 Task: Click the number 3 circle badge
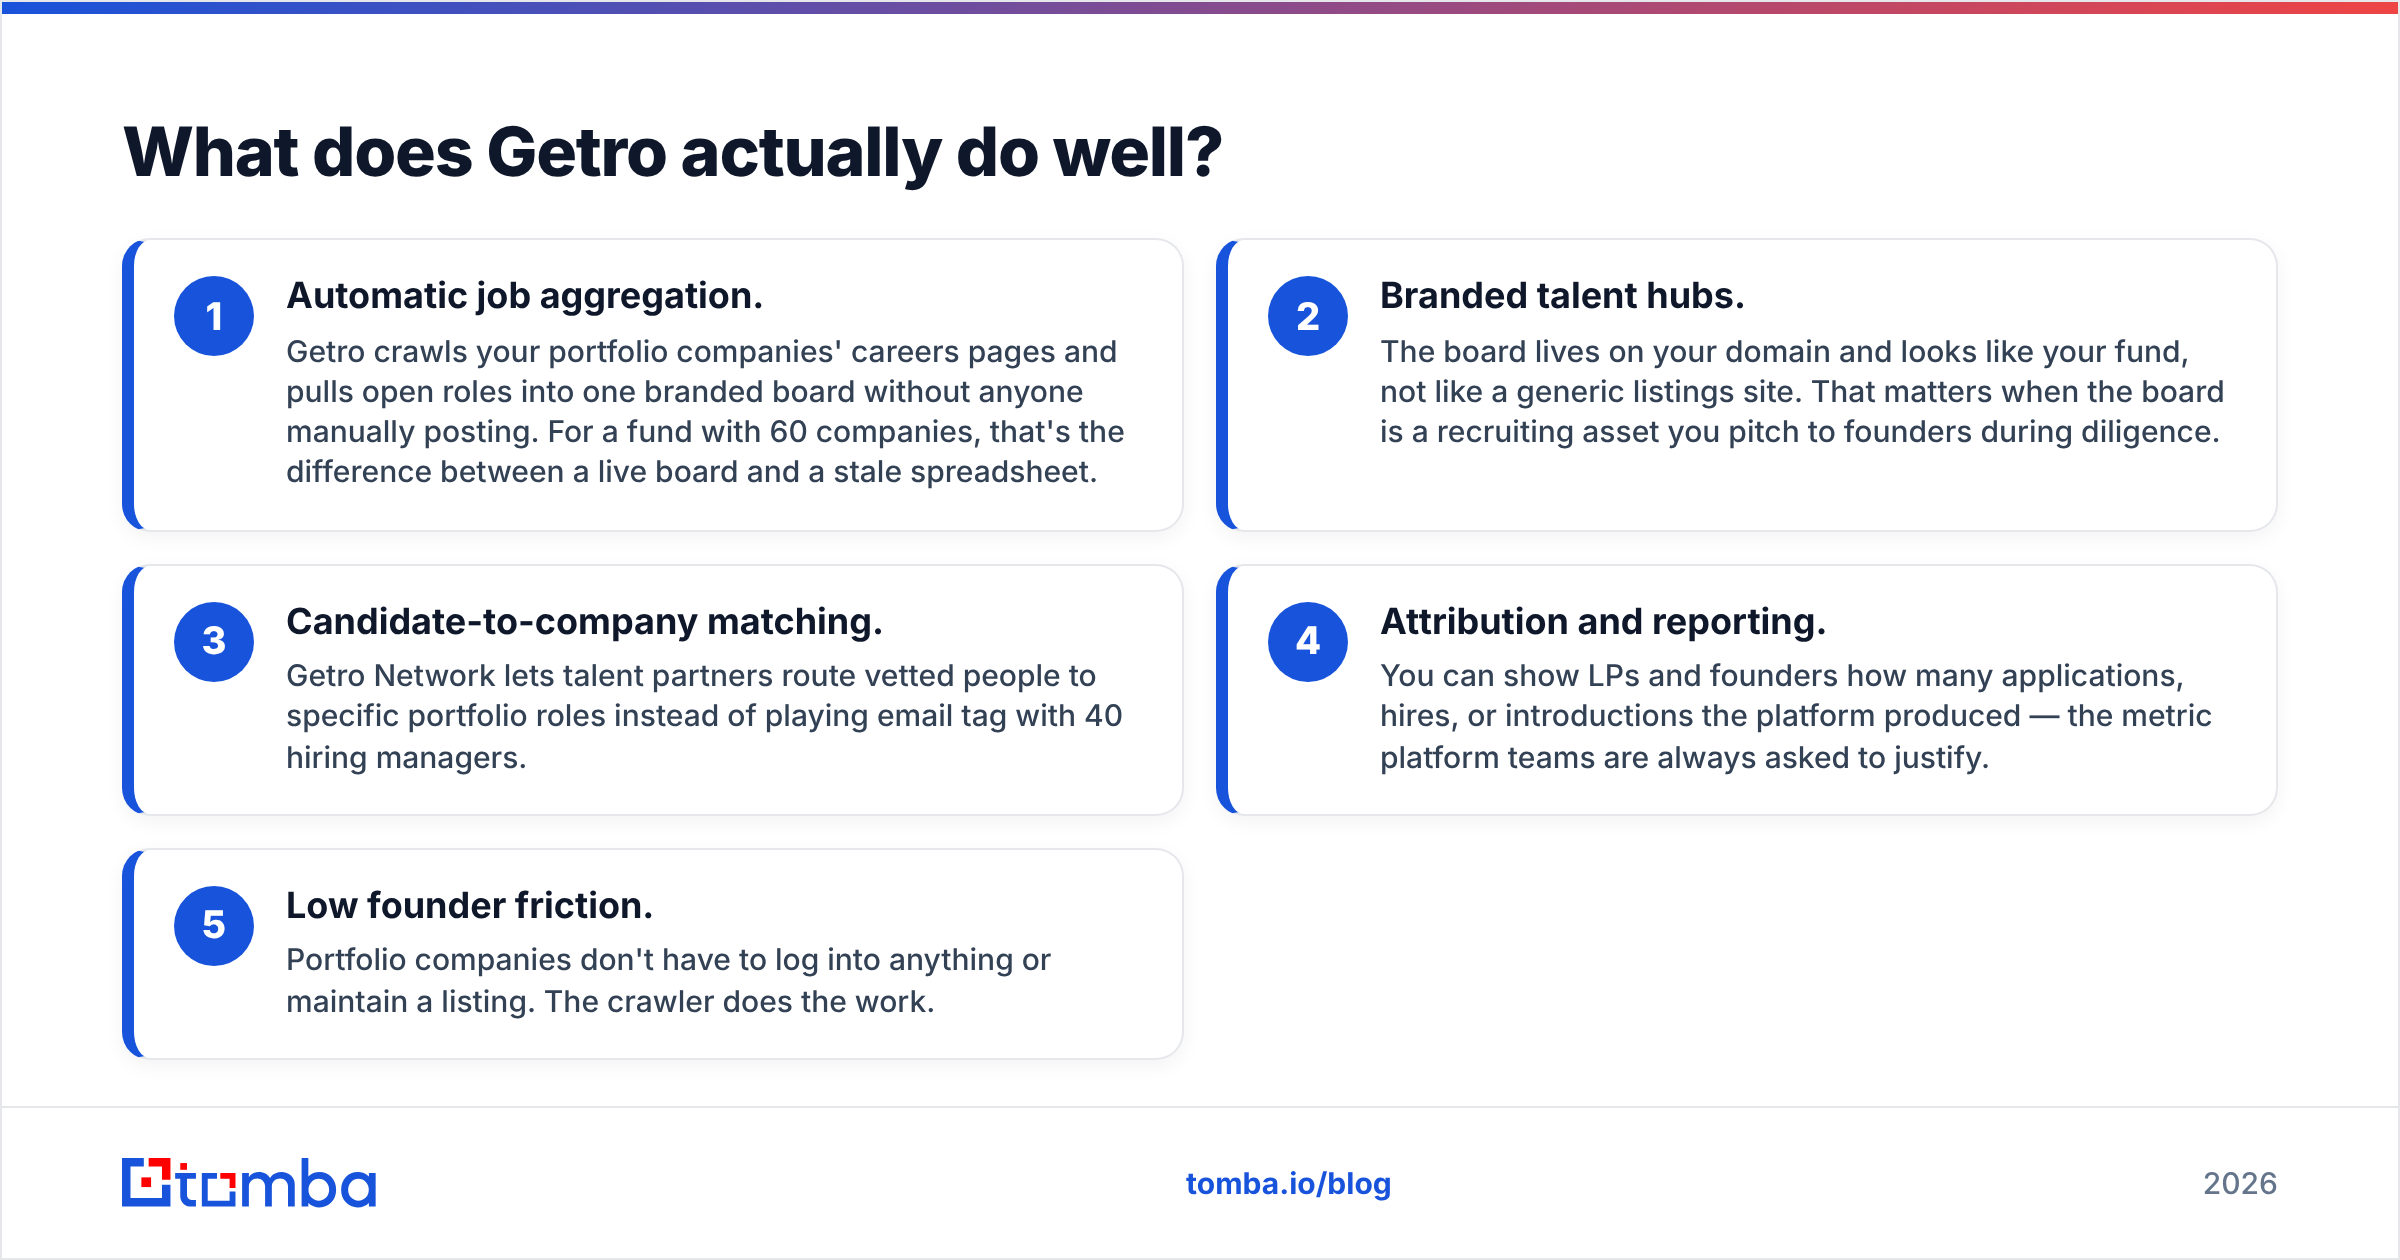[x=214, y=642]
